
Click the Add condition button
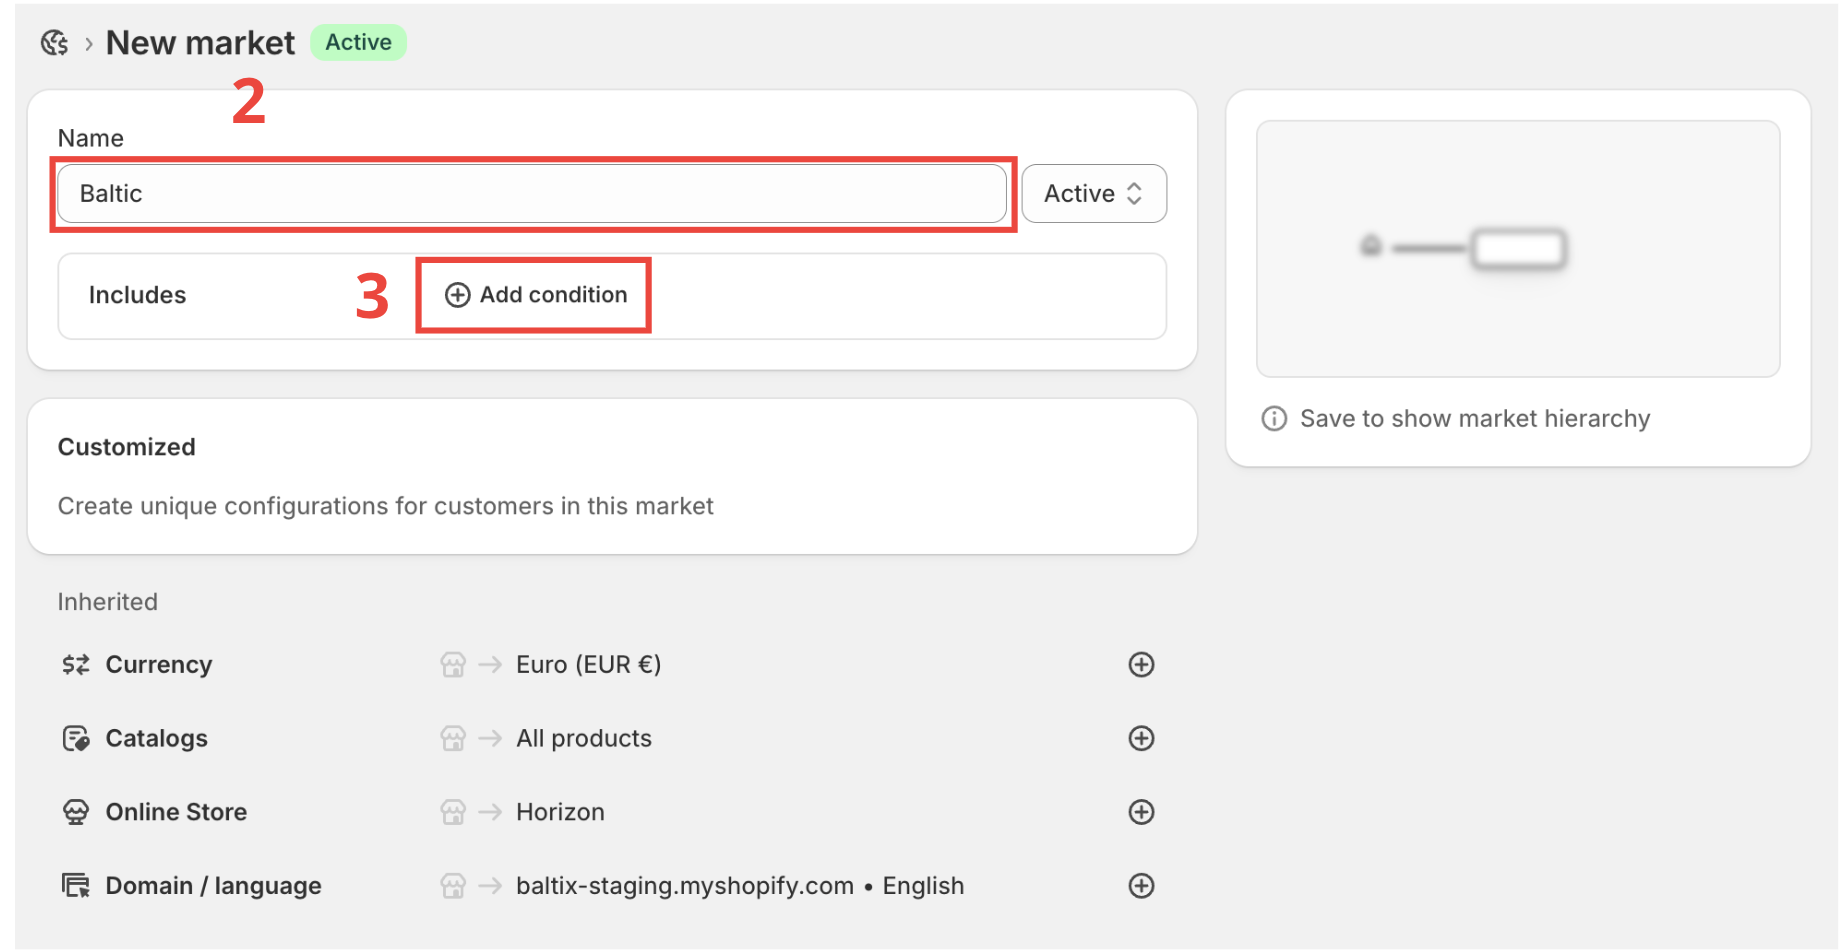point(533,295)
